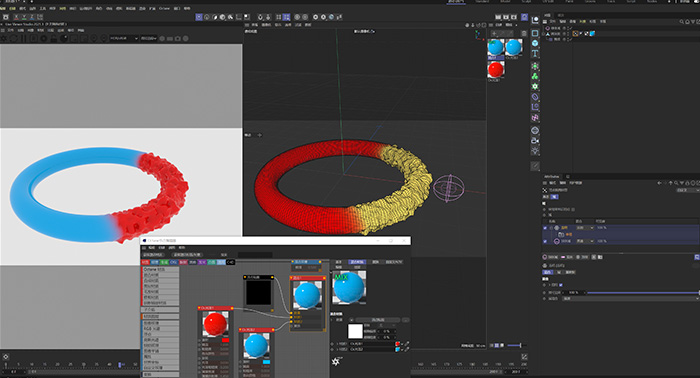Viewport: 700px width, 378px height.
Task: Toggle the Y axis lock in top toolbar
Action: click(25, 17)
